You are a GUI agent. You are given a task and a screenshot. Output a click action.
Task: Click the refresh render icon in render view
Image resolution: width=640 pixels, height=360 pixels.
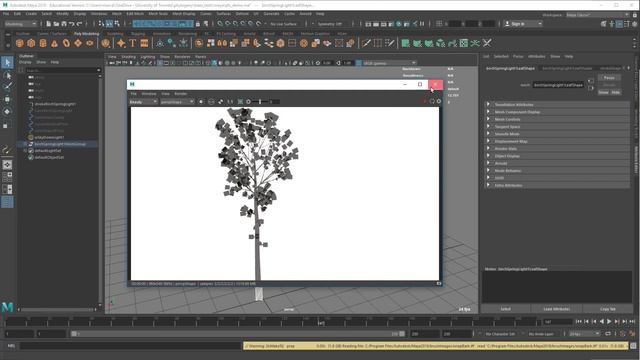(432, 101)
